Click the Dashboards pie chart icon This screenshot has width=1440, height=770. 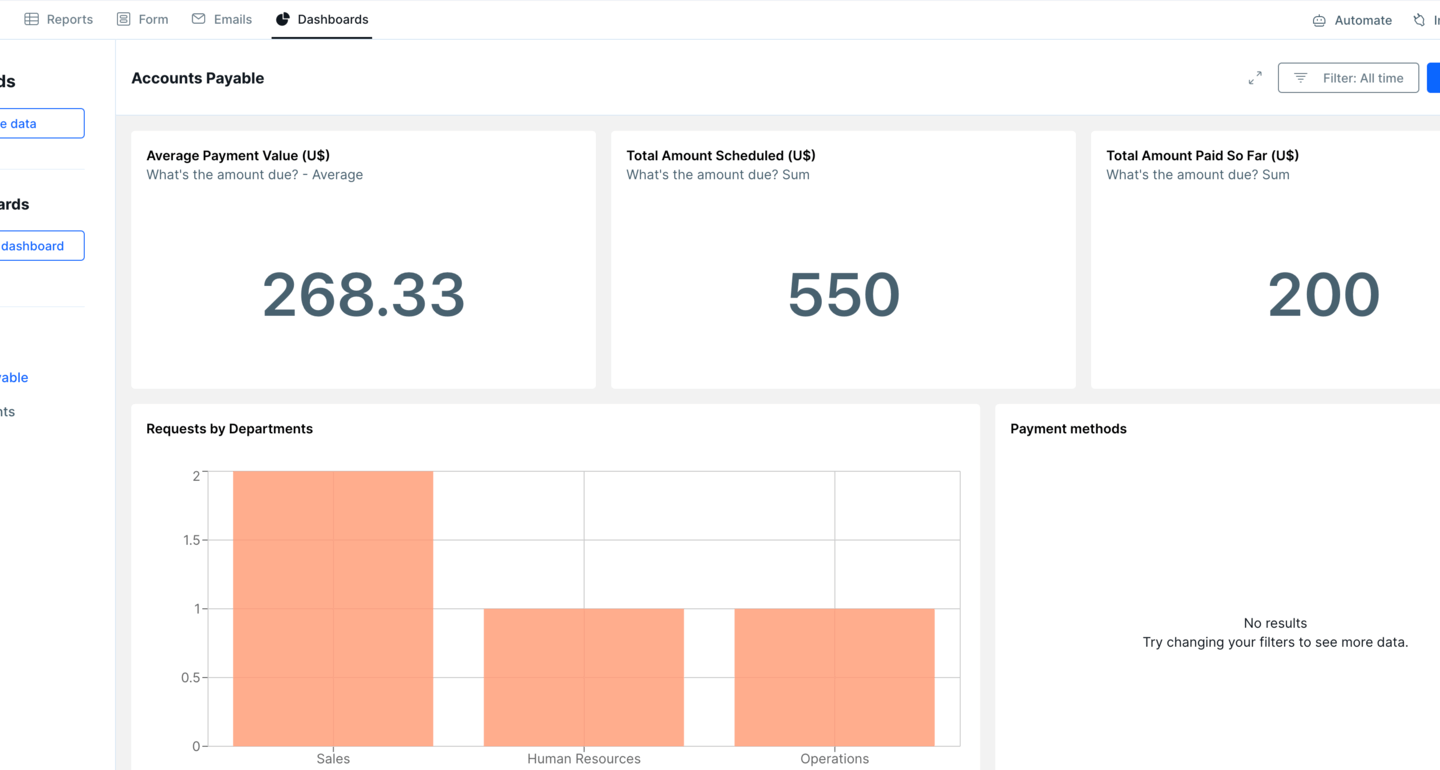283,19
